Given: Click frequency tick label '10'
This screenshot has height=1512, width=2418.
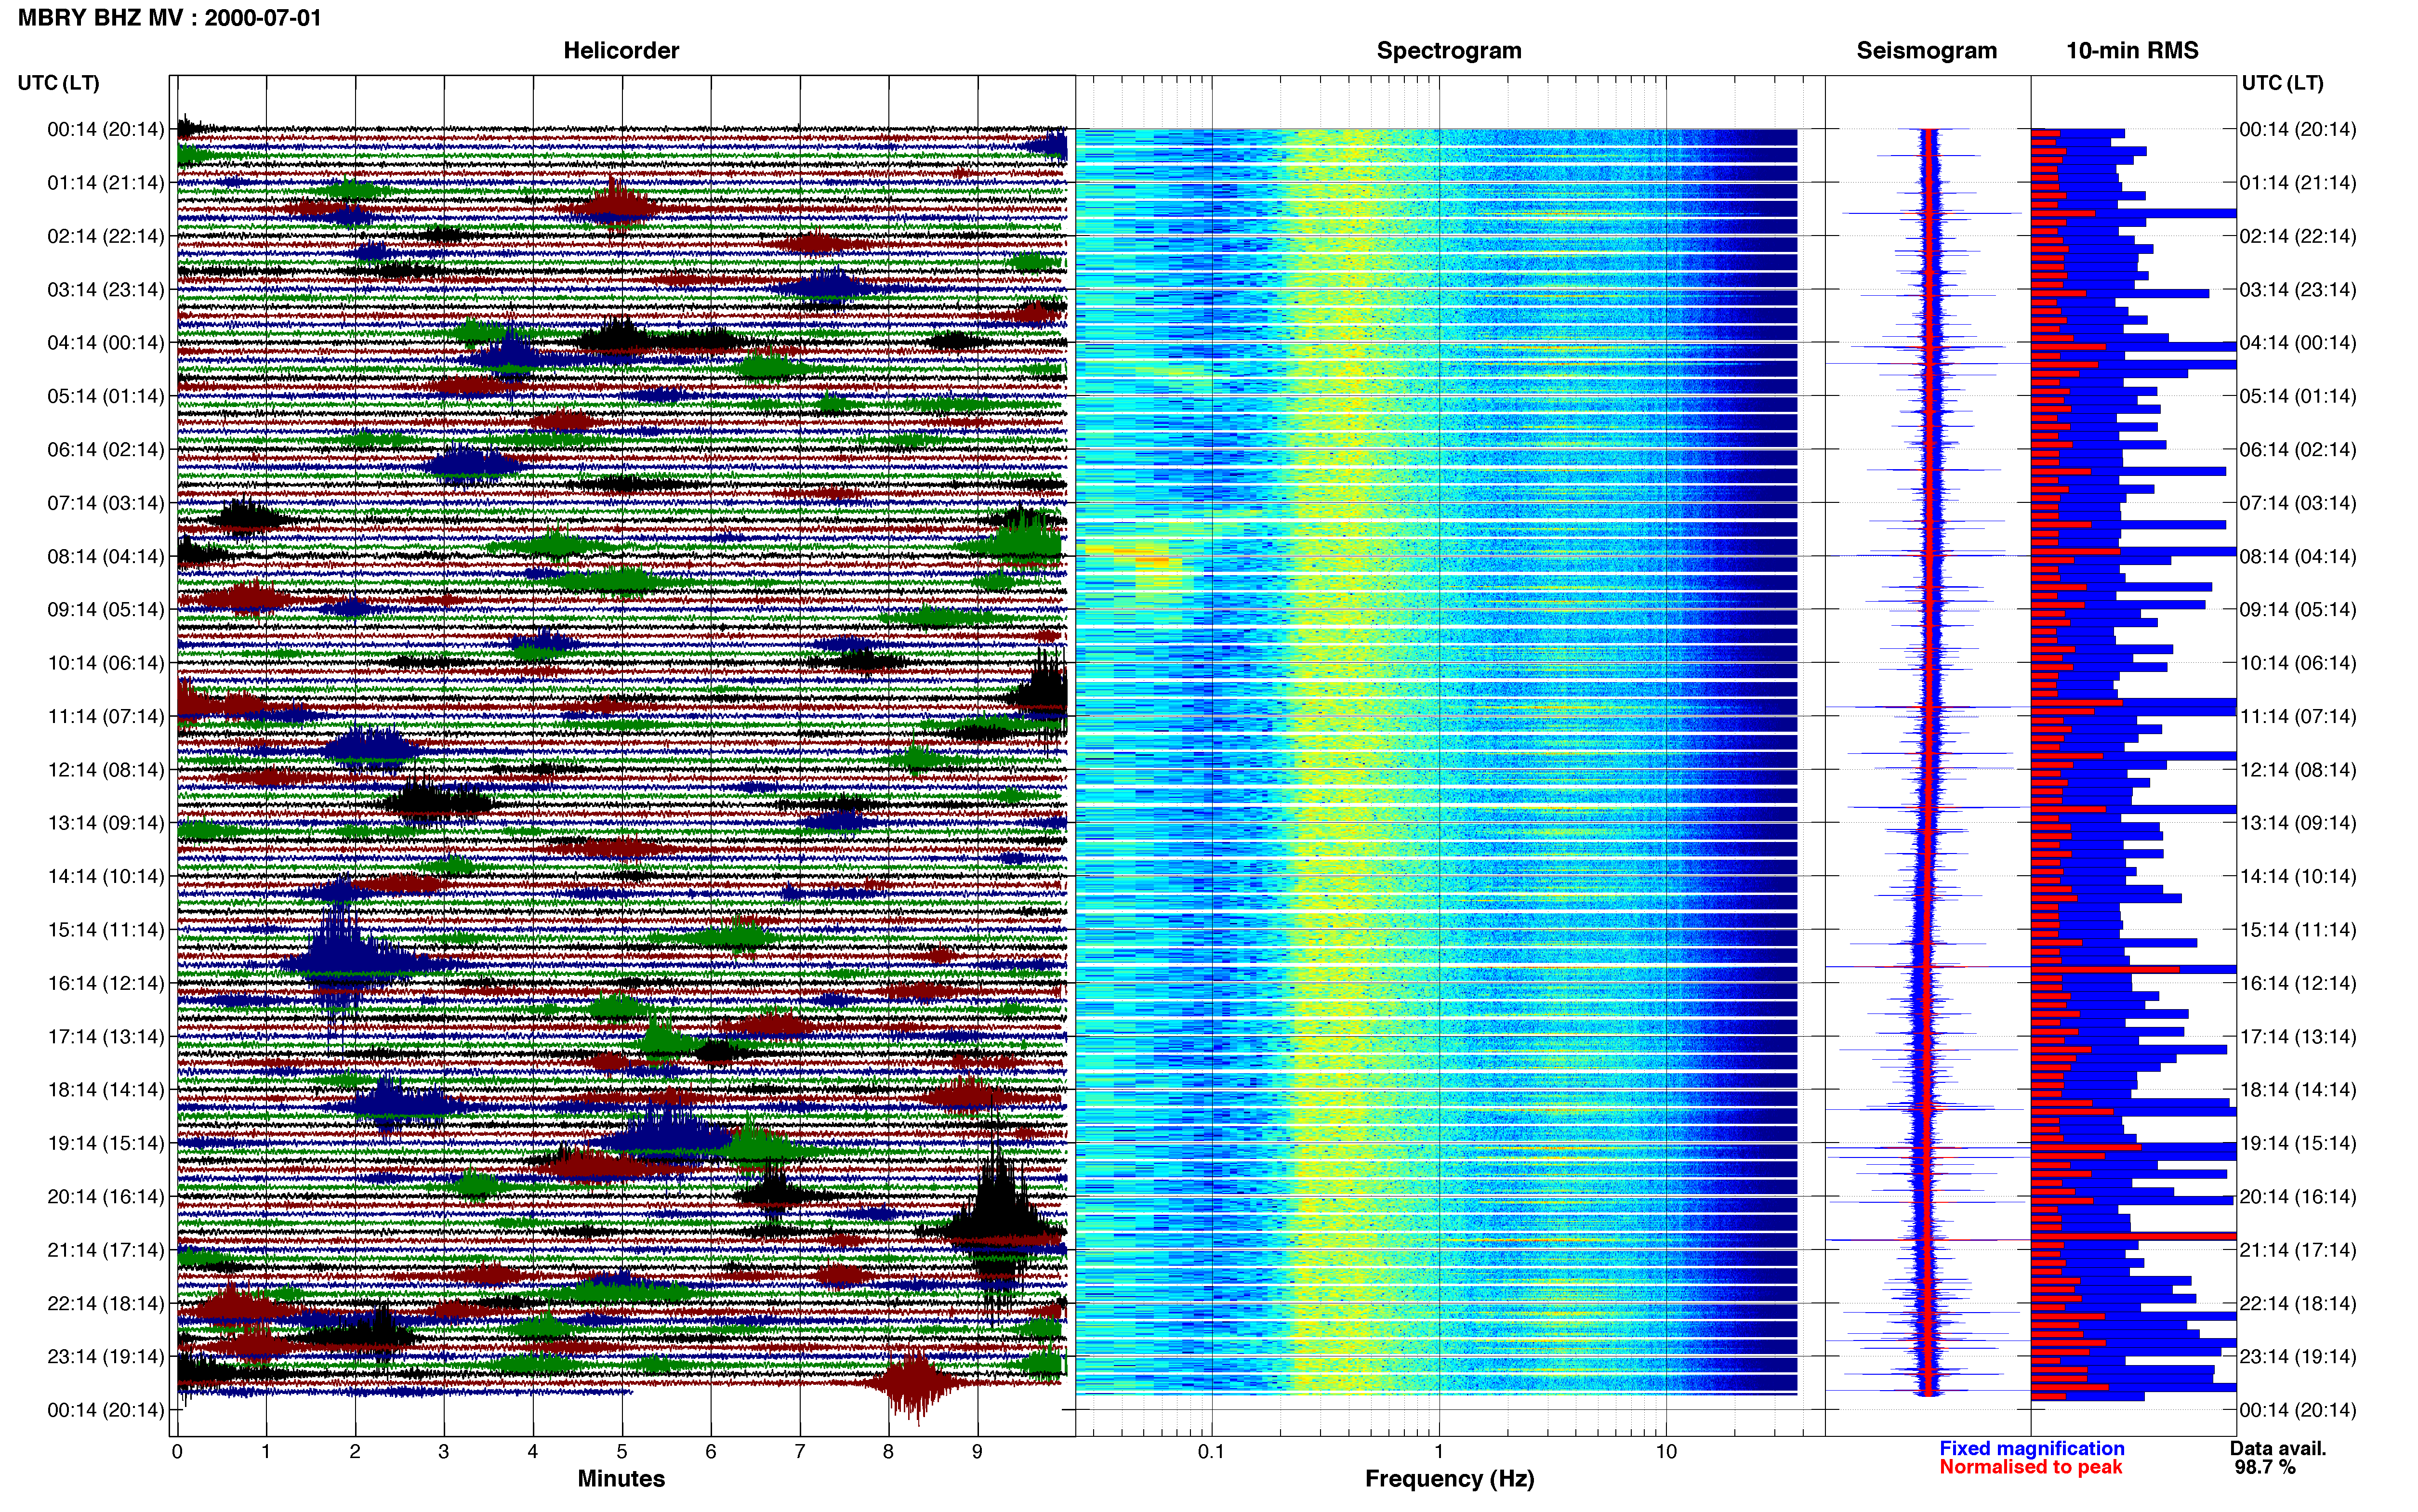Looking at the screenshot, I should pyautogui.click(x=1666, y=1451).
